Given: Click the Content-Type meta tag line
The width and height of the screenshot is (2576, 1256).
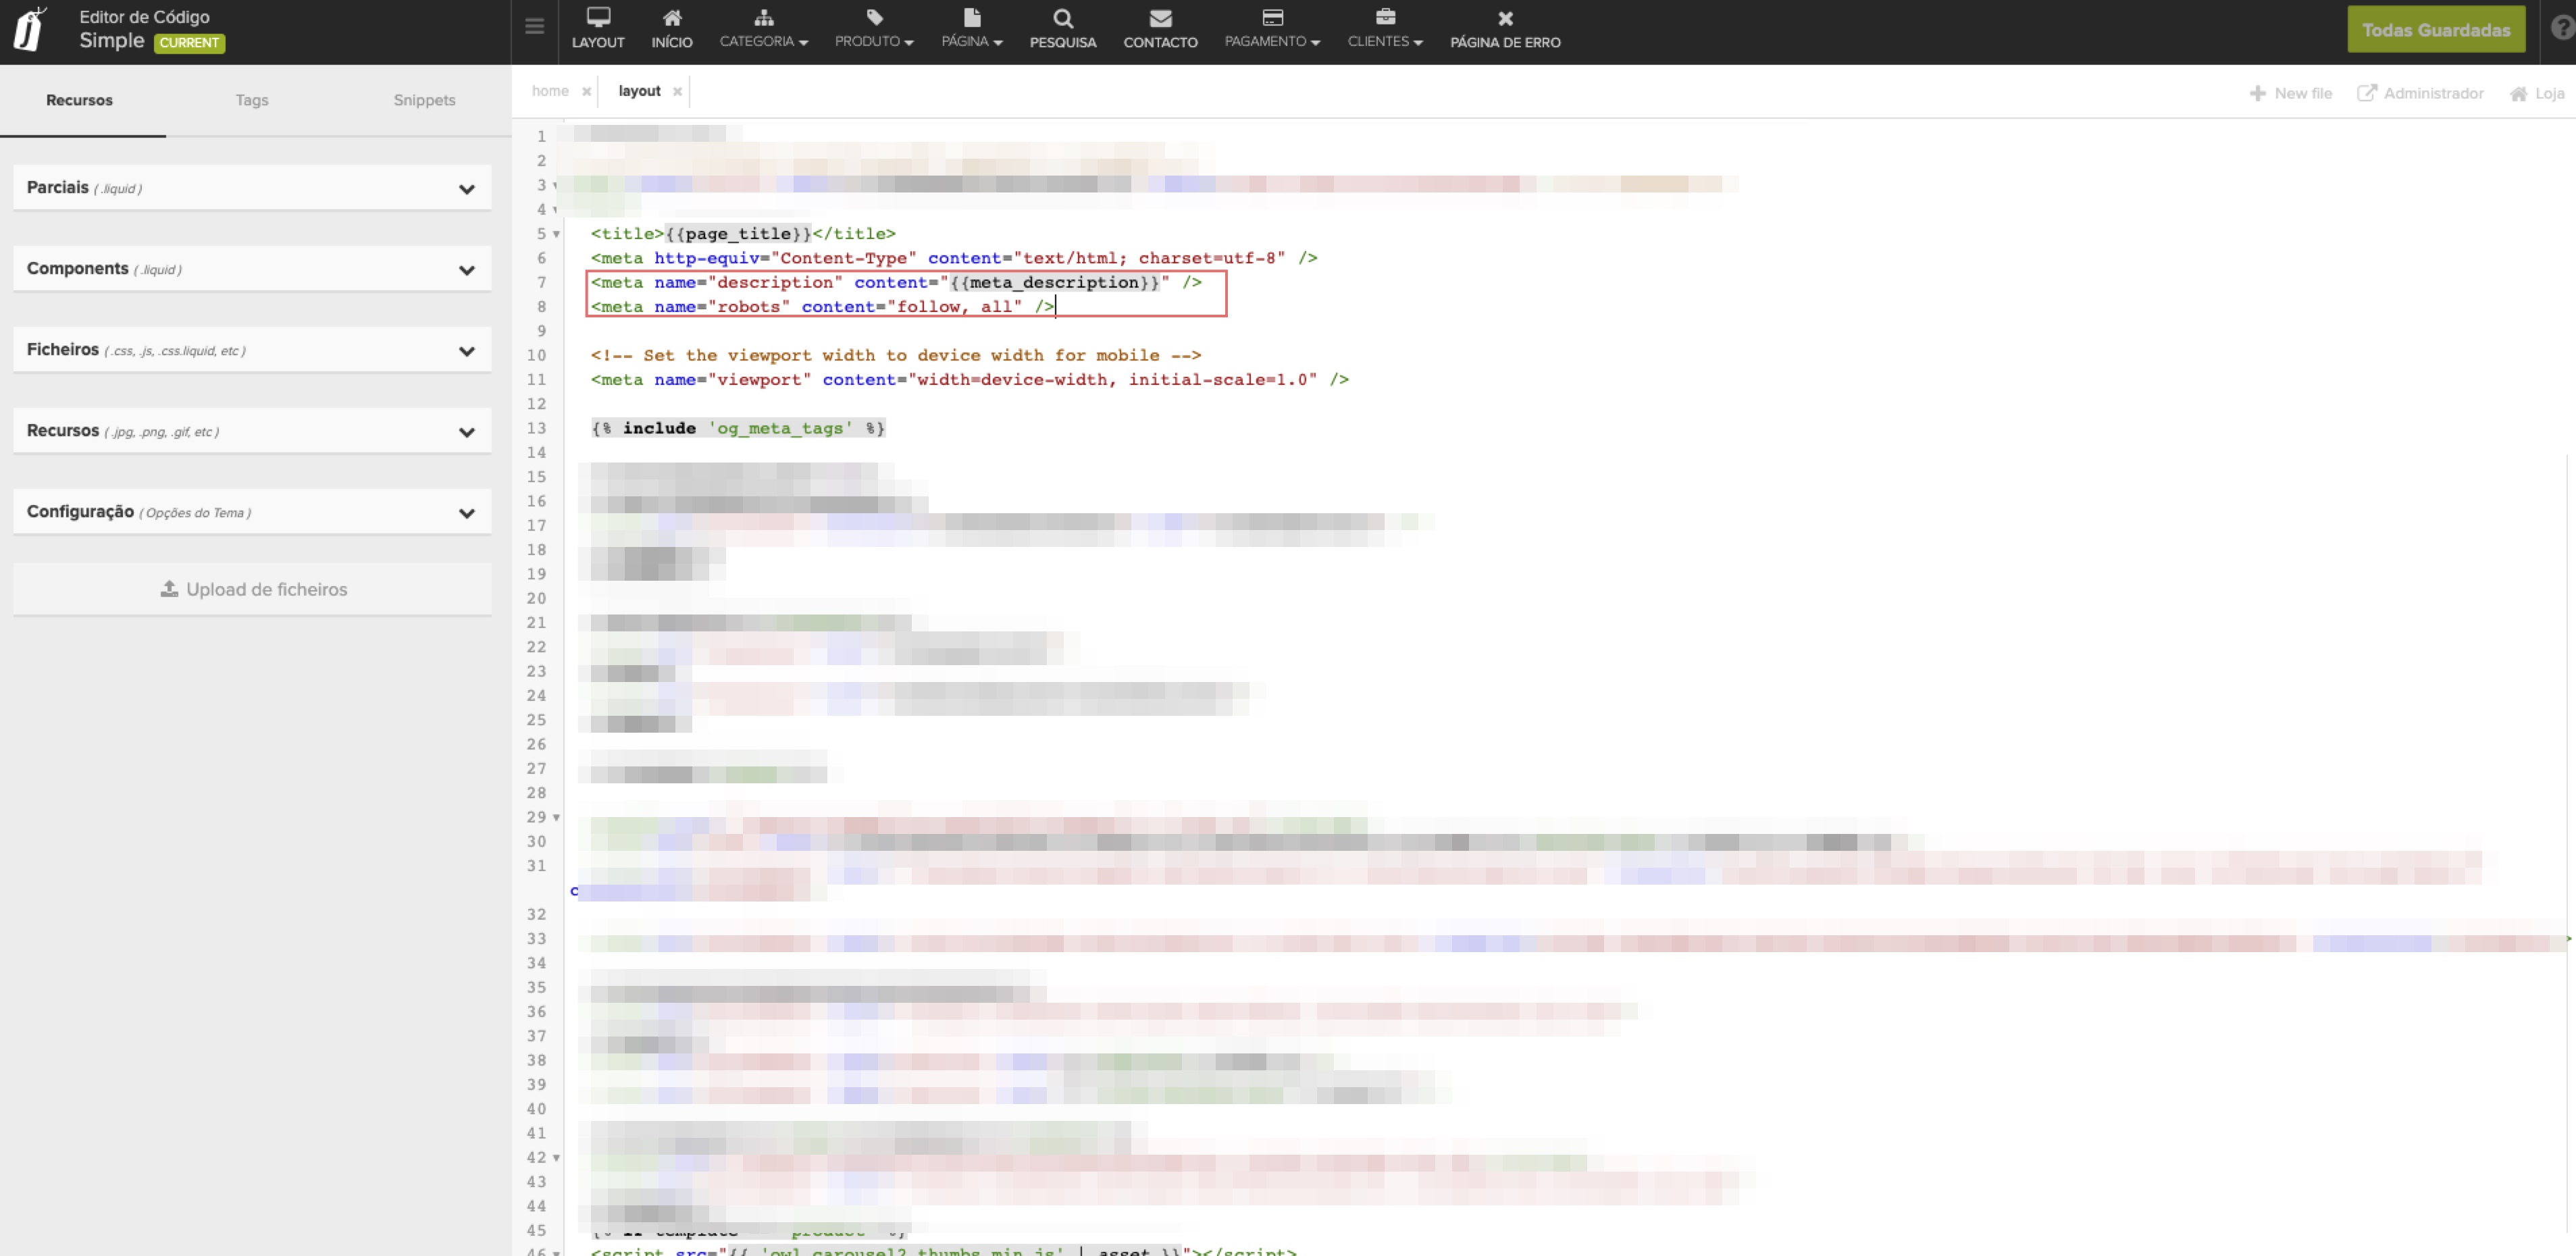Looking at the screenshot, I should tap(953, 258).
